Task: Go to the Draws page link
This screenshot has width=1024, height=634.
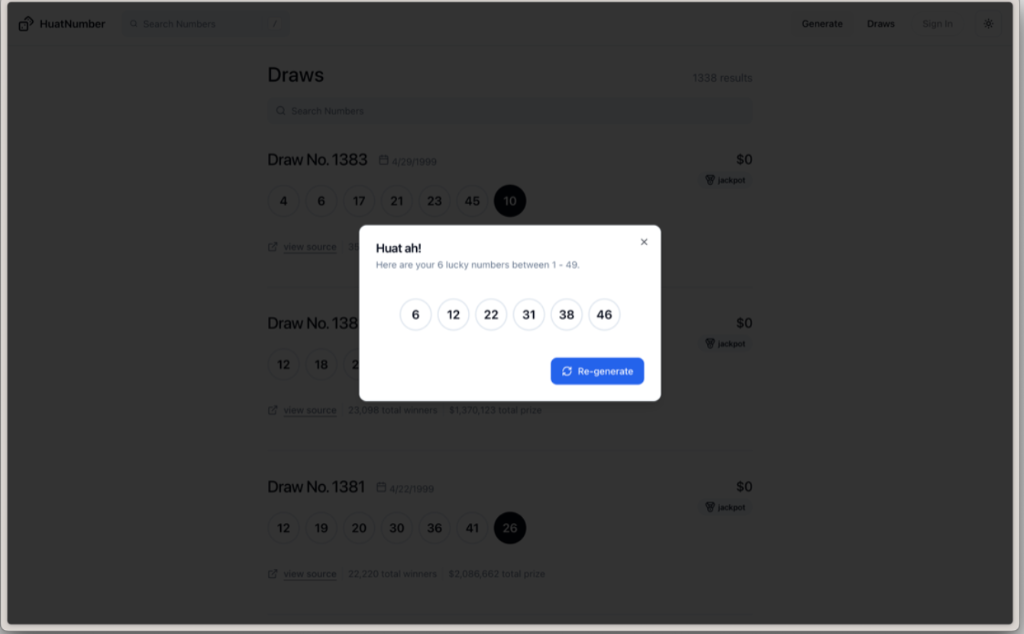Action: coord(880,24)
